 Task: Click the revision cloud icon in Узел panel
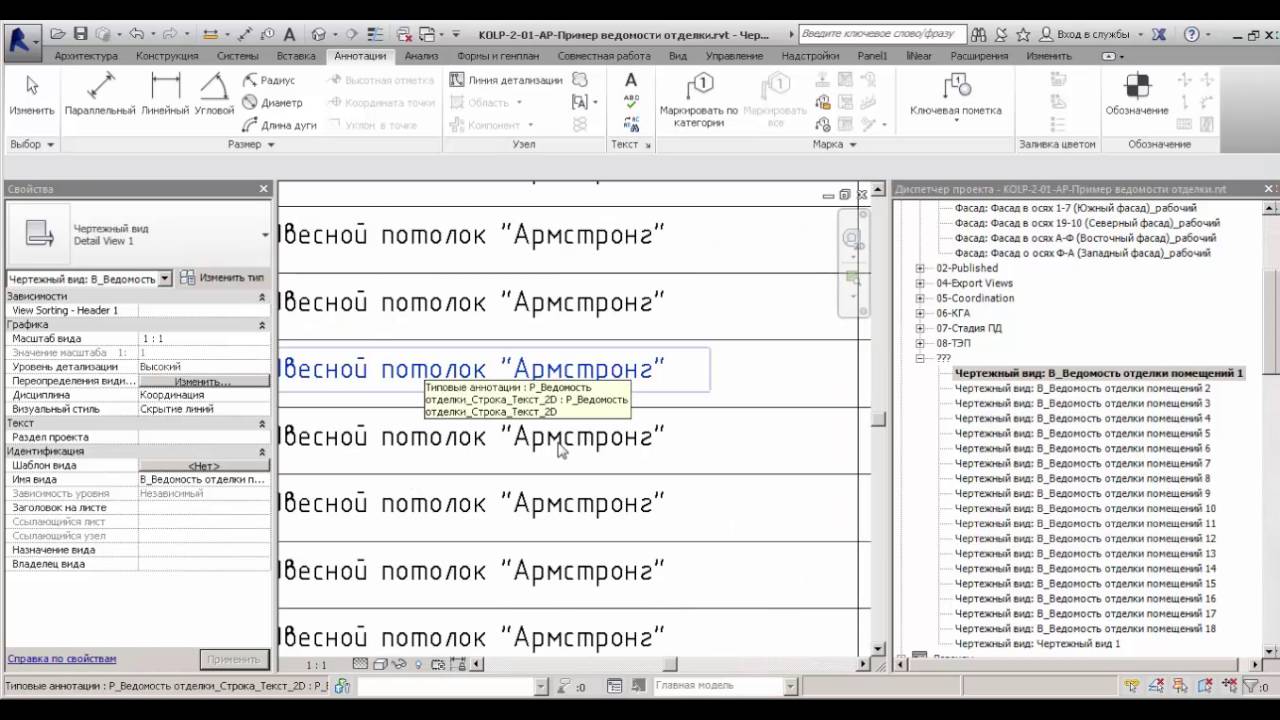point(580,80)
